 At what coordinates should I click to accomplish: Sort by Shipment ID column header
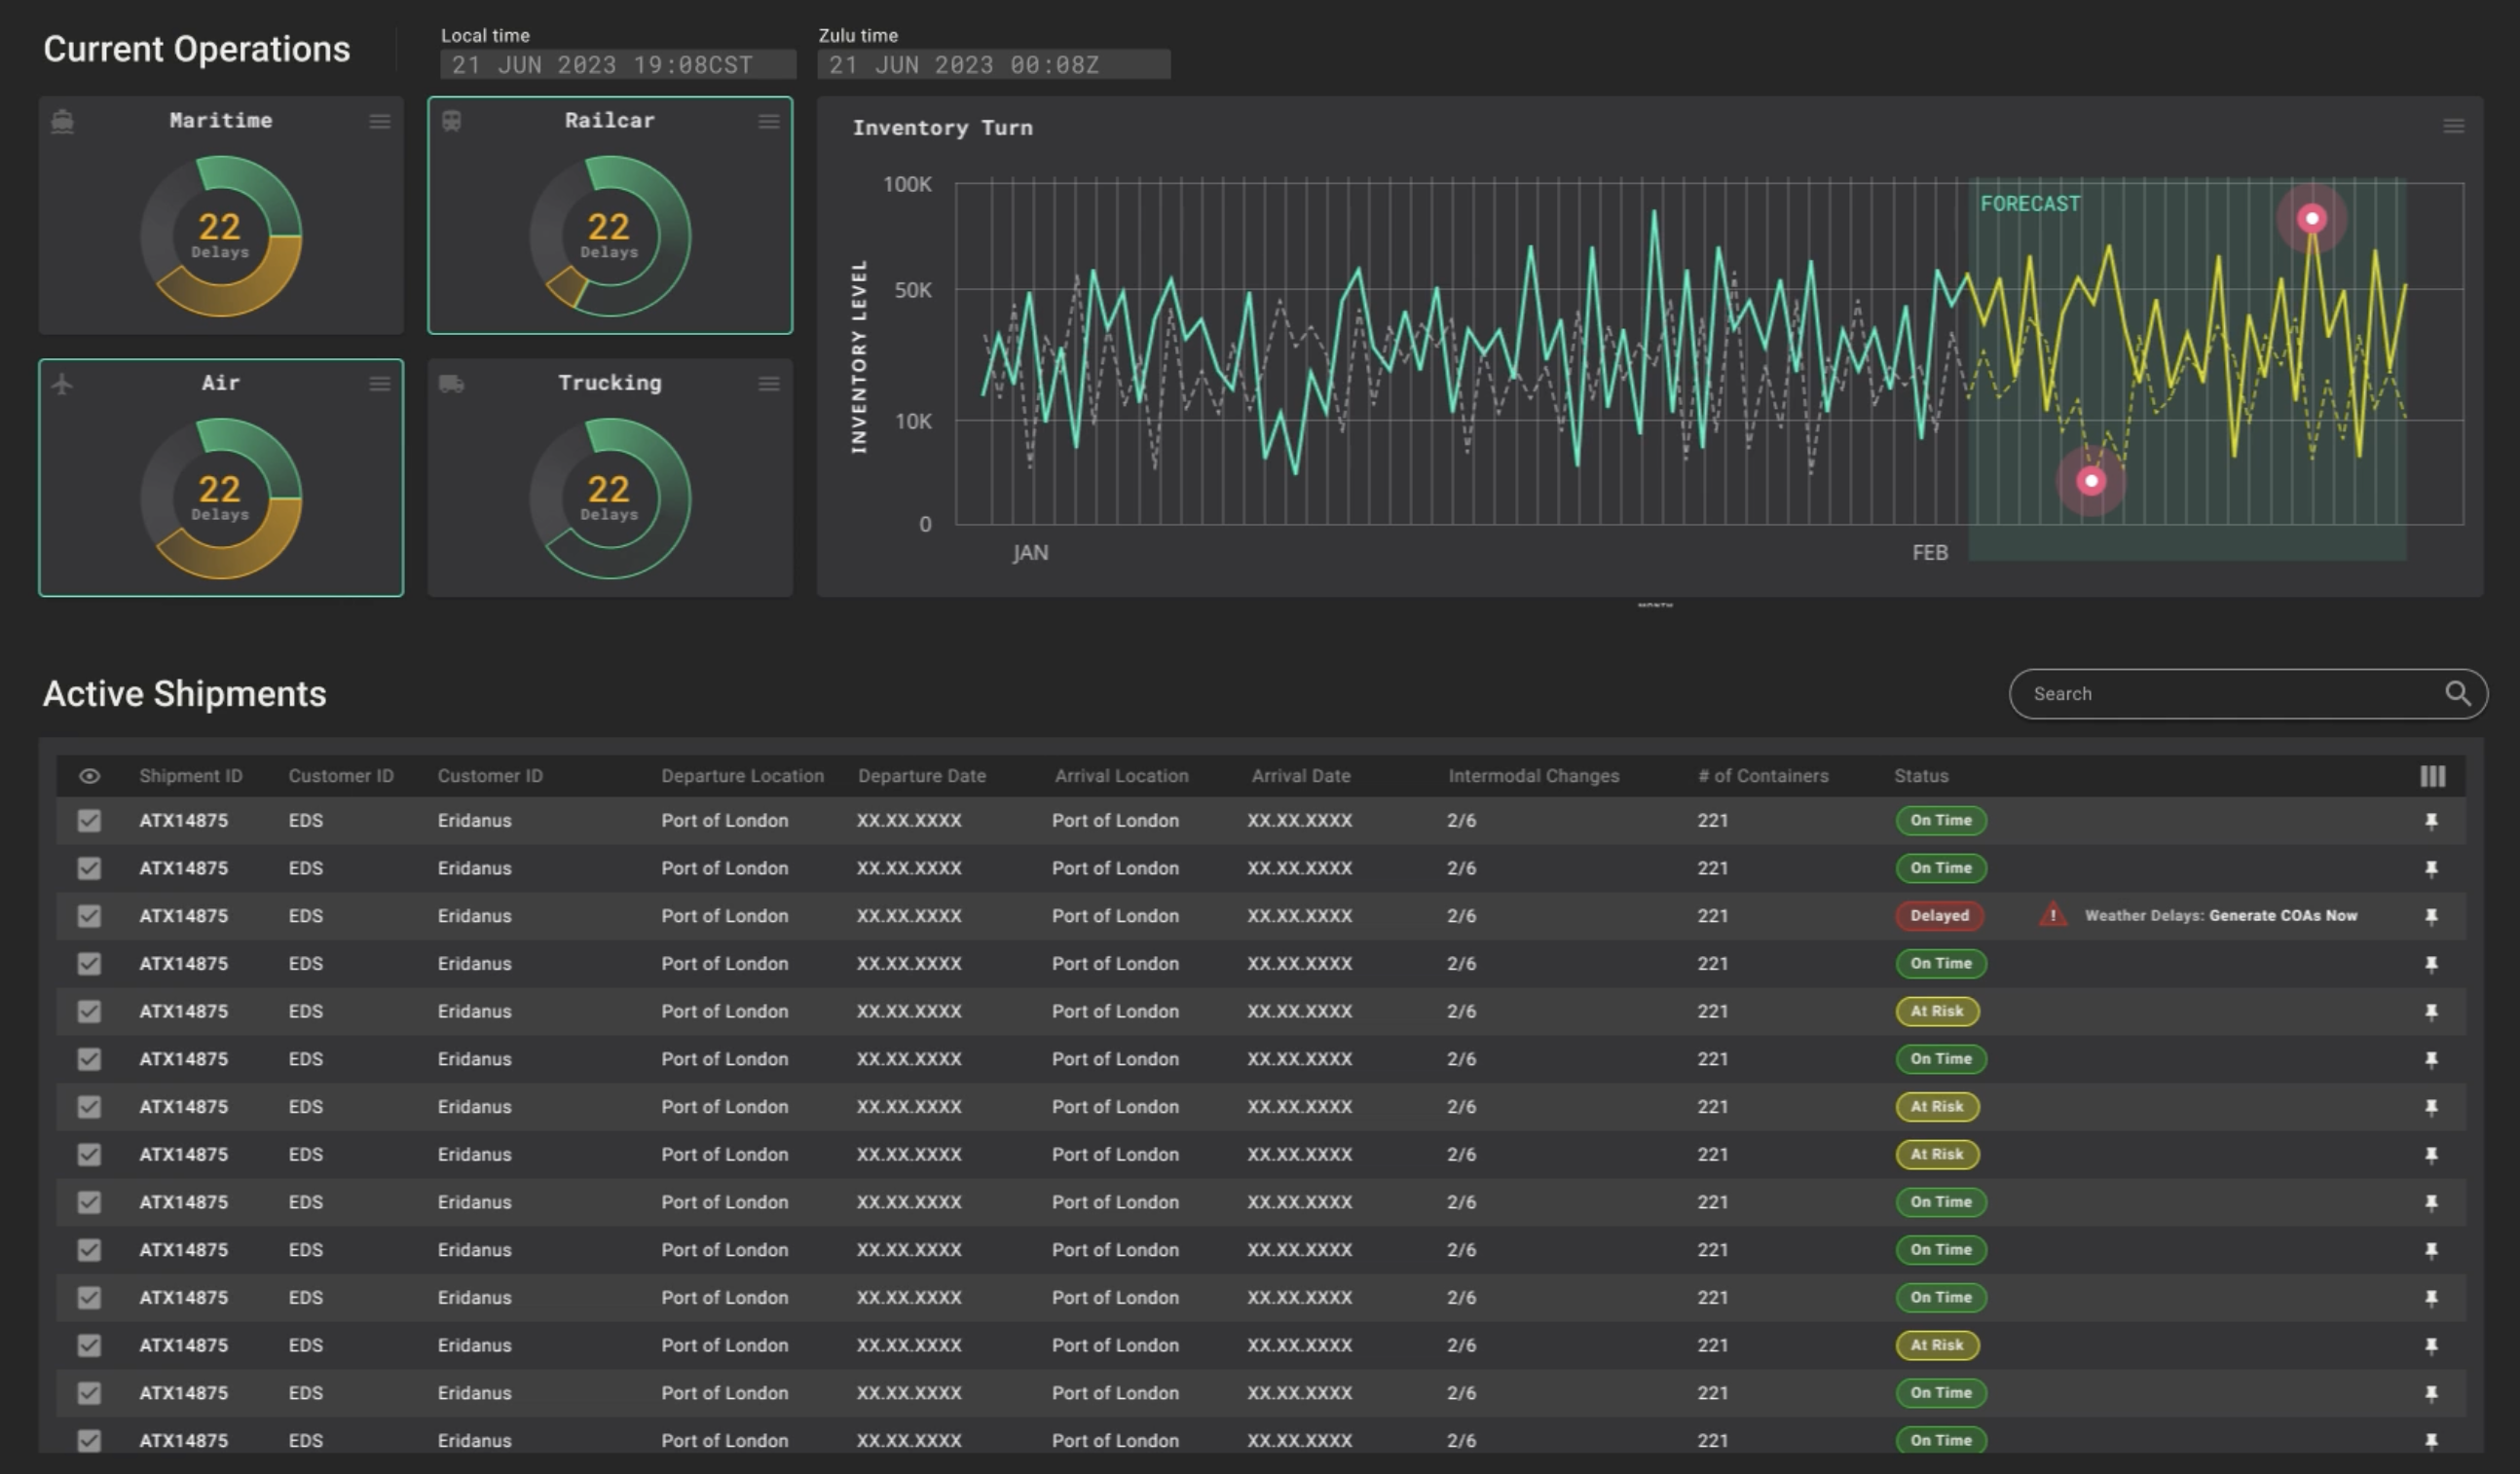point(191,776)
